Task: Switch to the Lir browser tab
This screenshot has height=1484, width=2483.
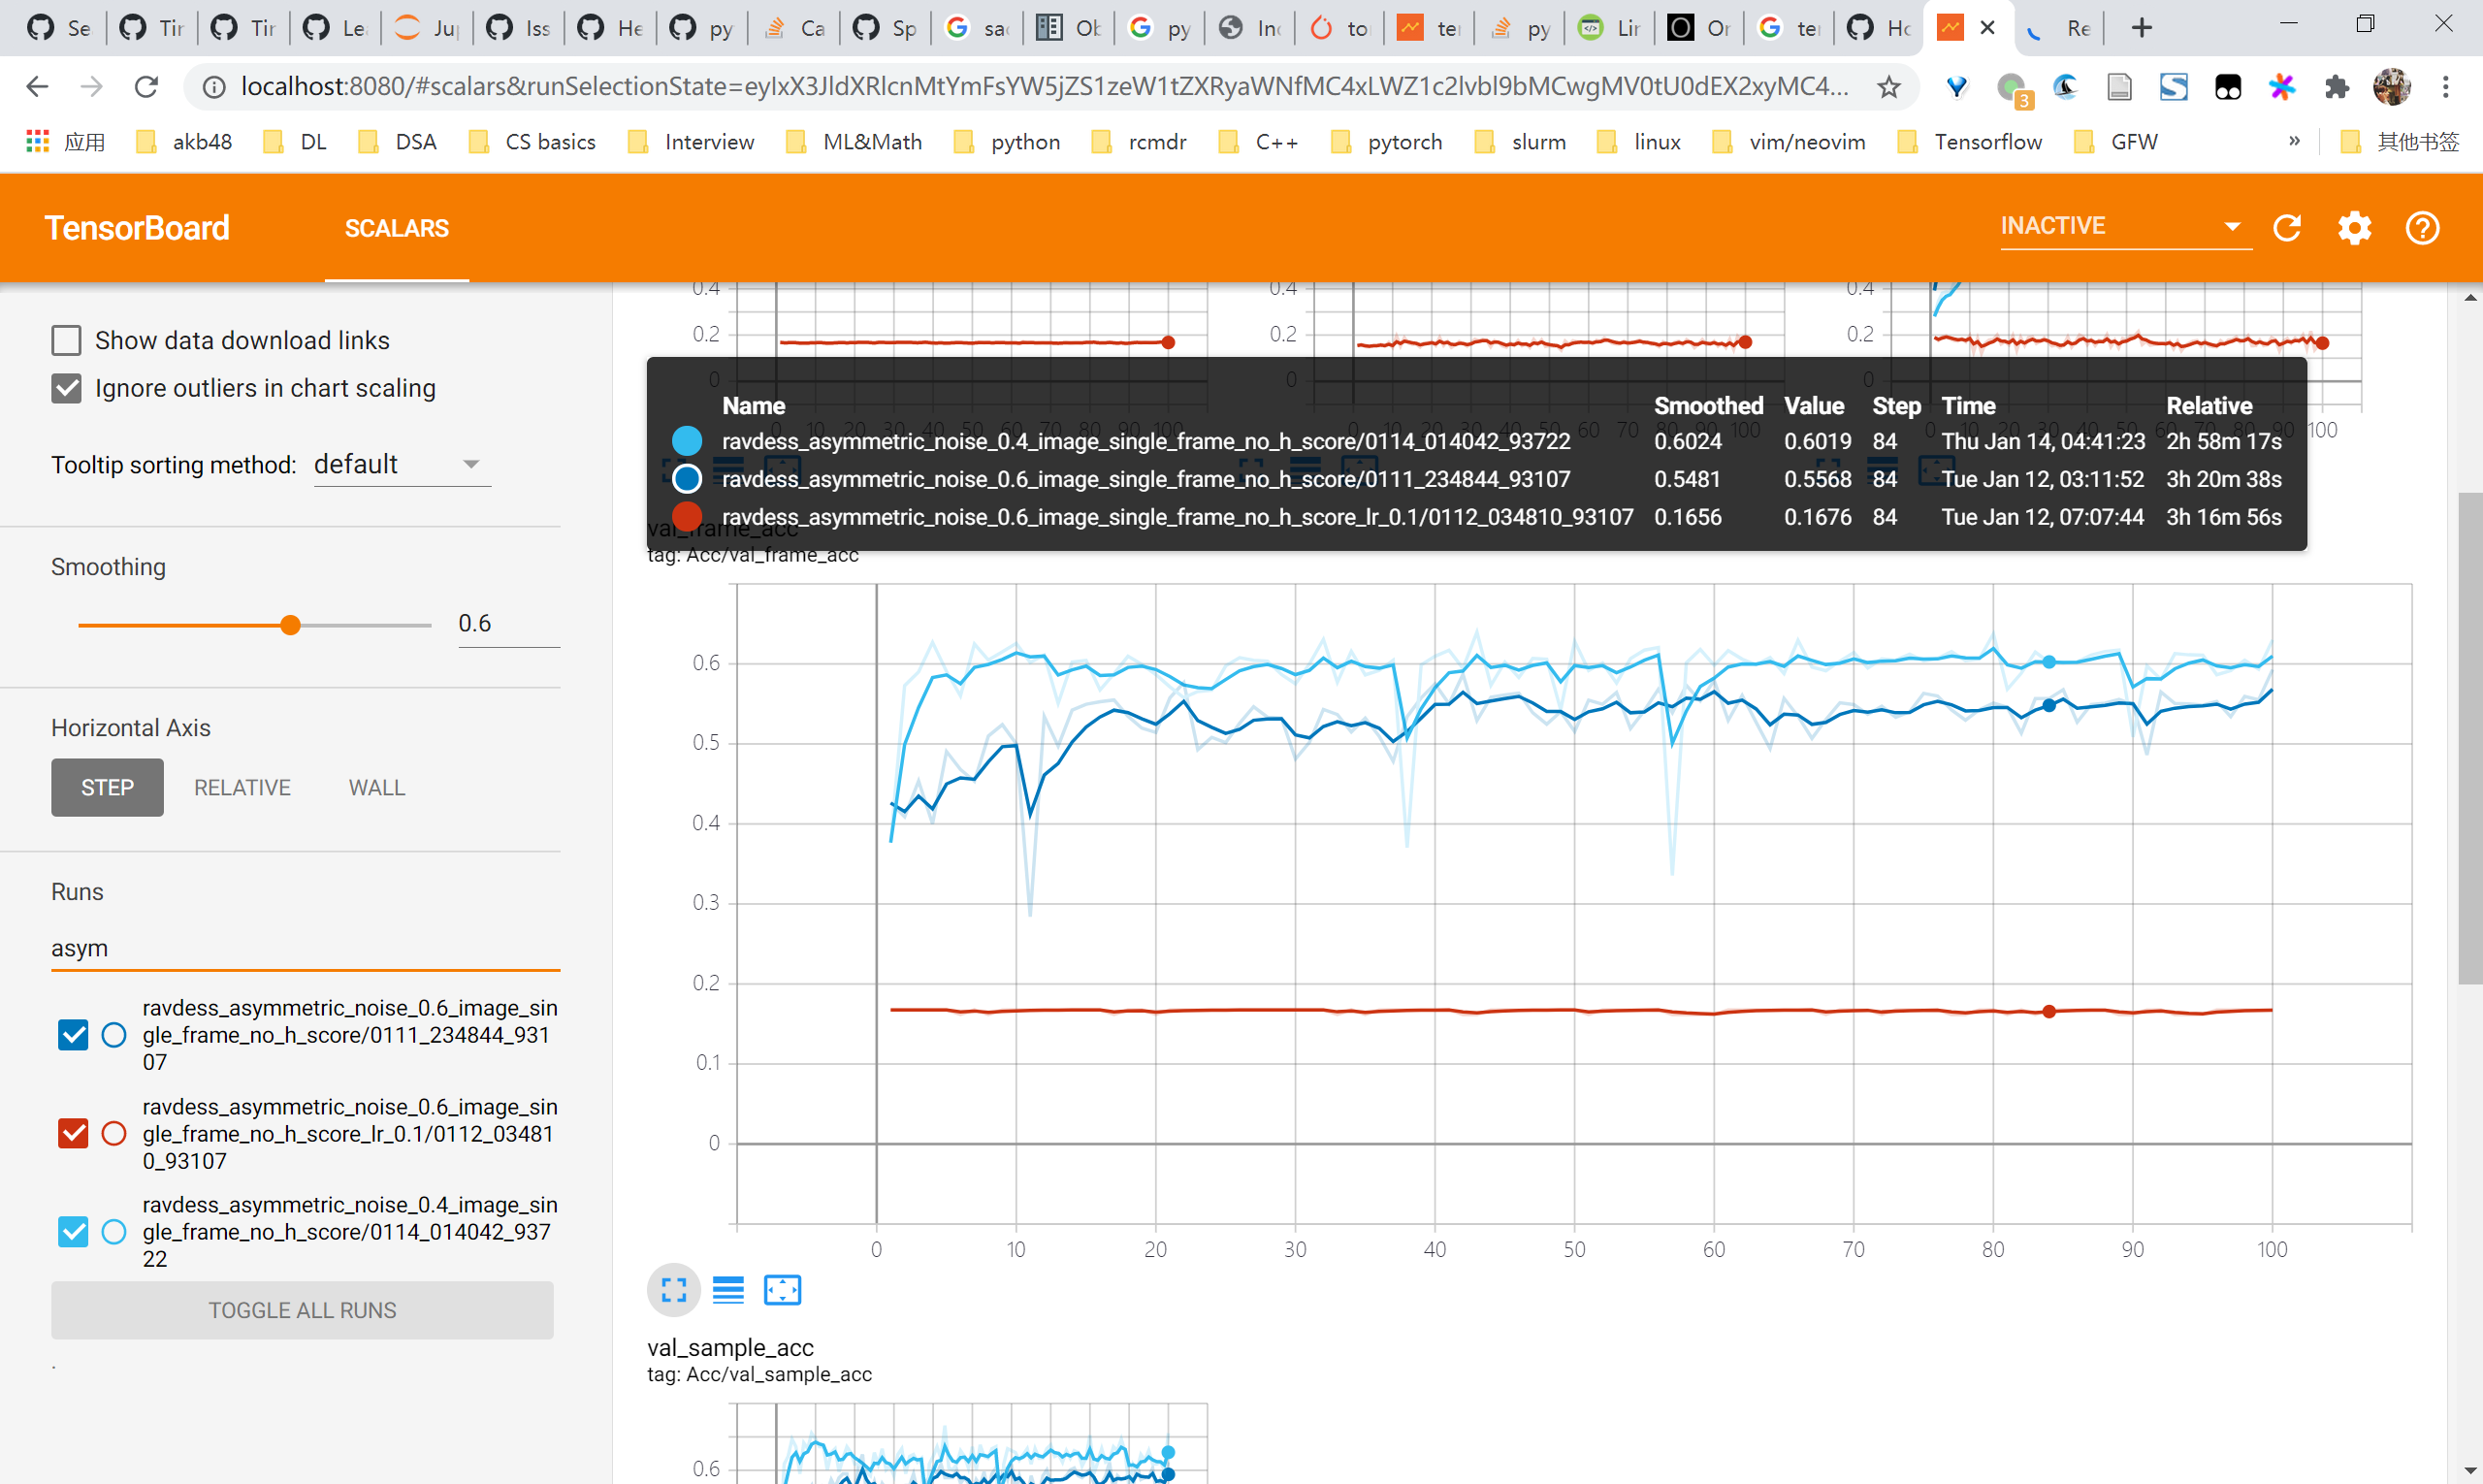Action: [x=1609, y=28]
